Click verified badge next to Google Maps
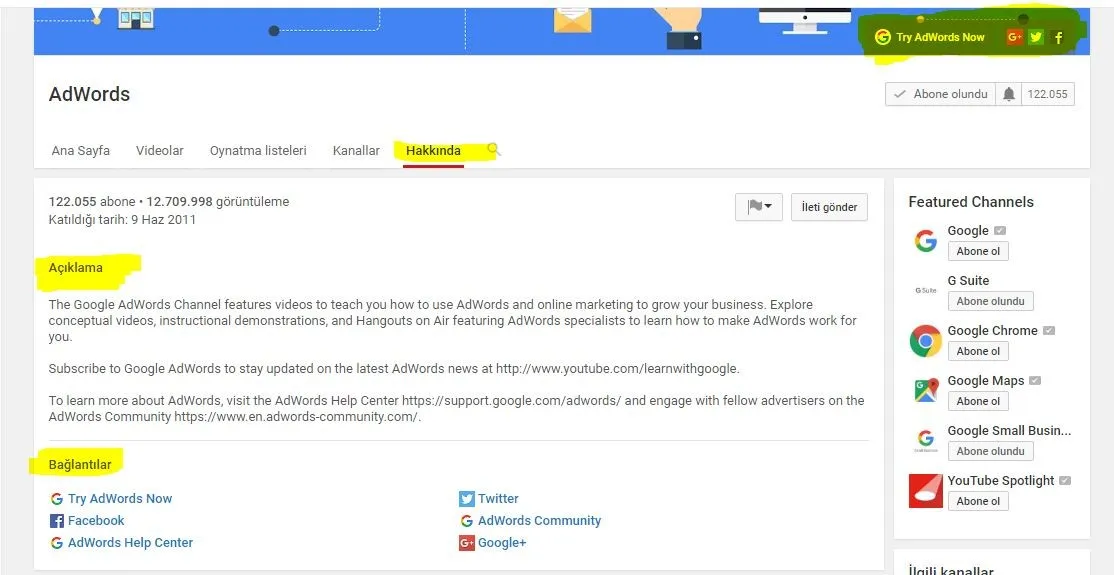 (x=1035, y=381)
